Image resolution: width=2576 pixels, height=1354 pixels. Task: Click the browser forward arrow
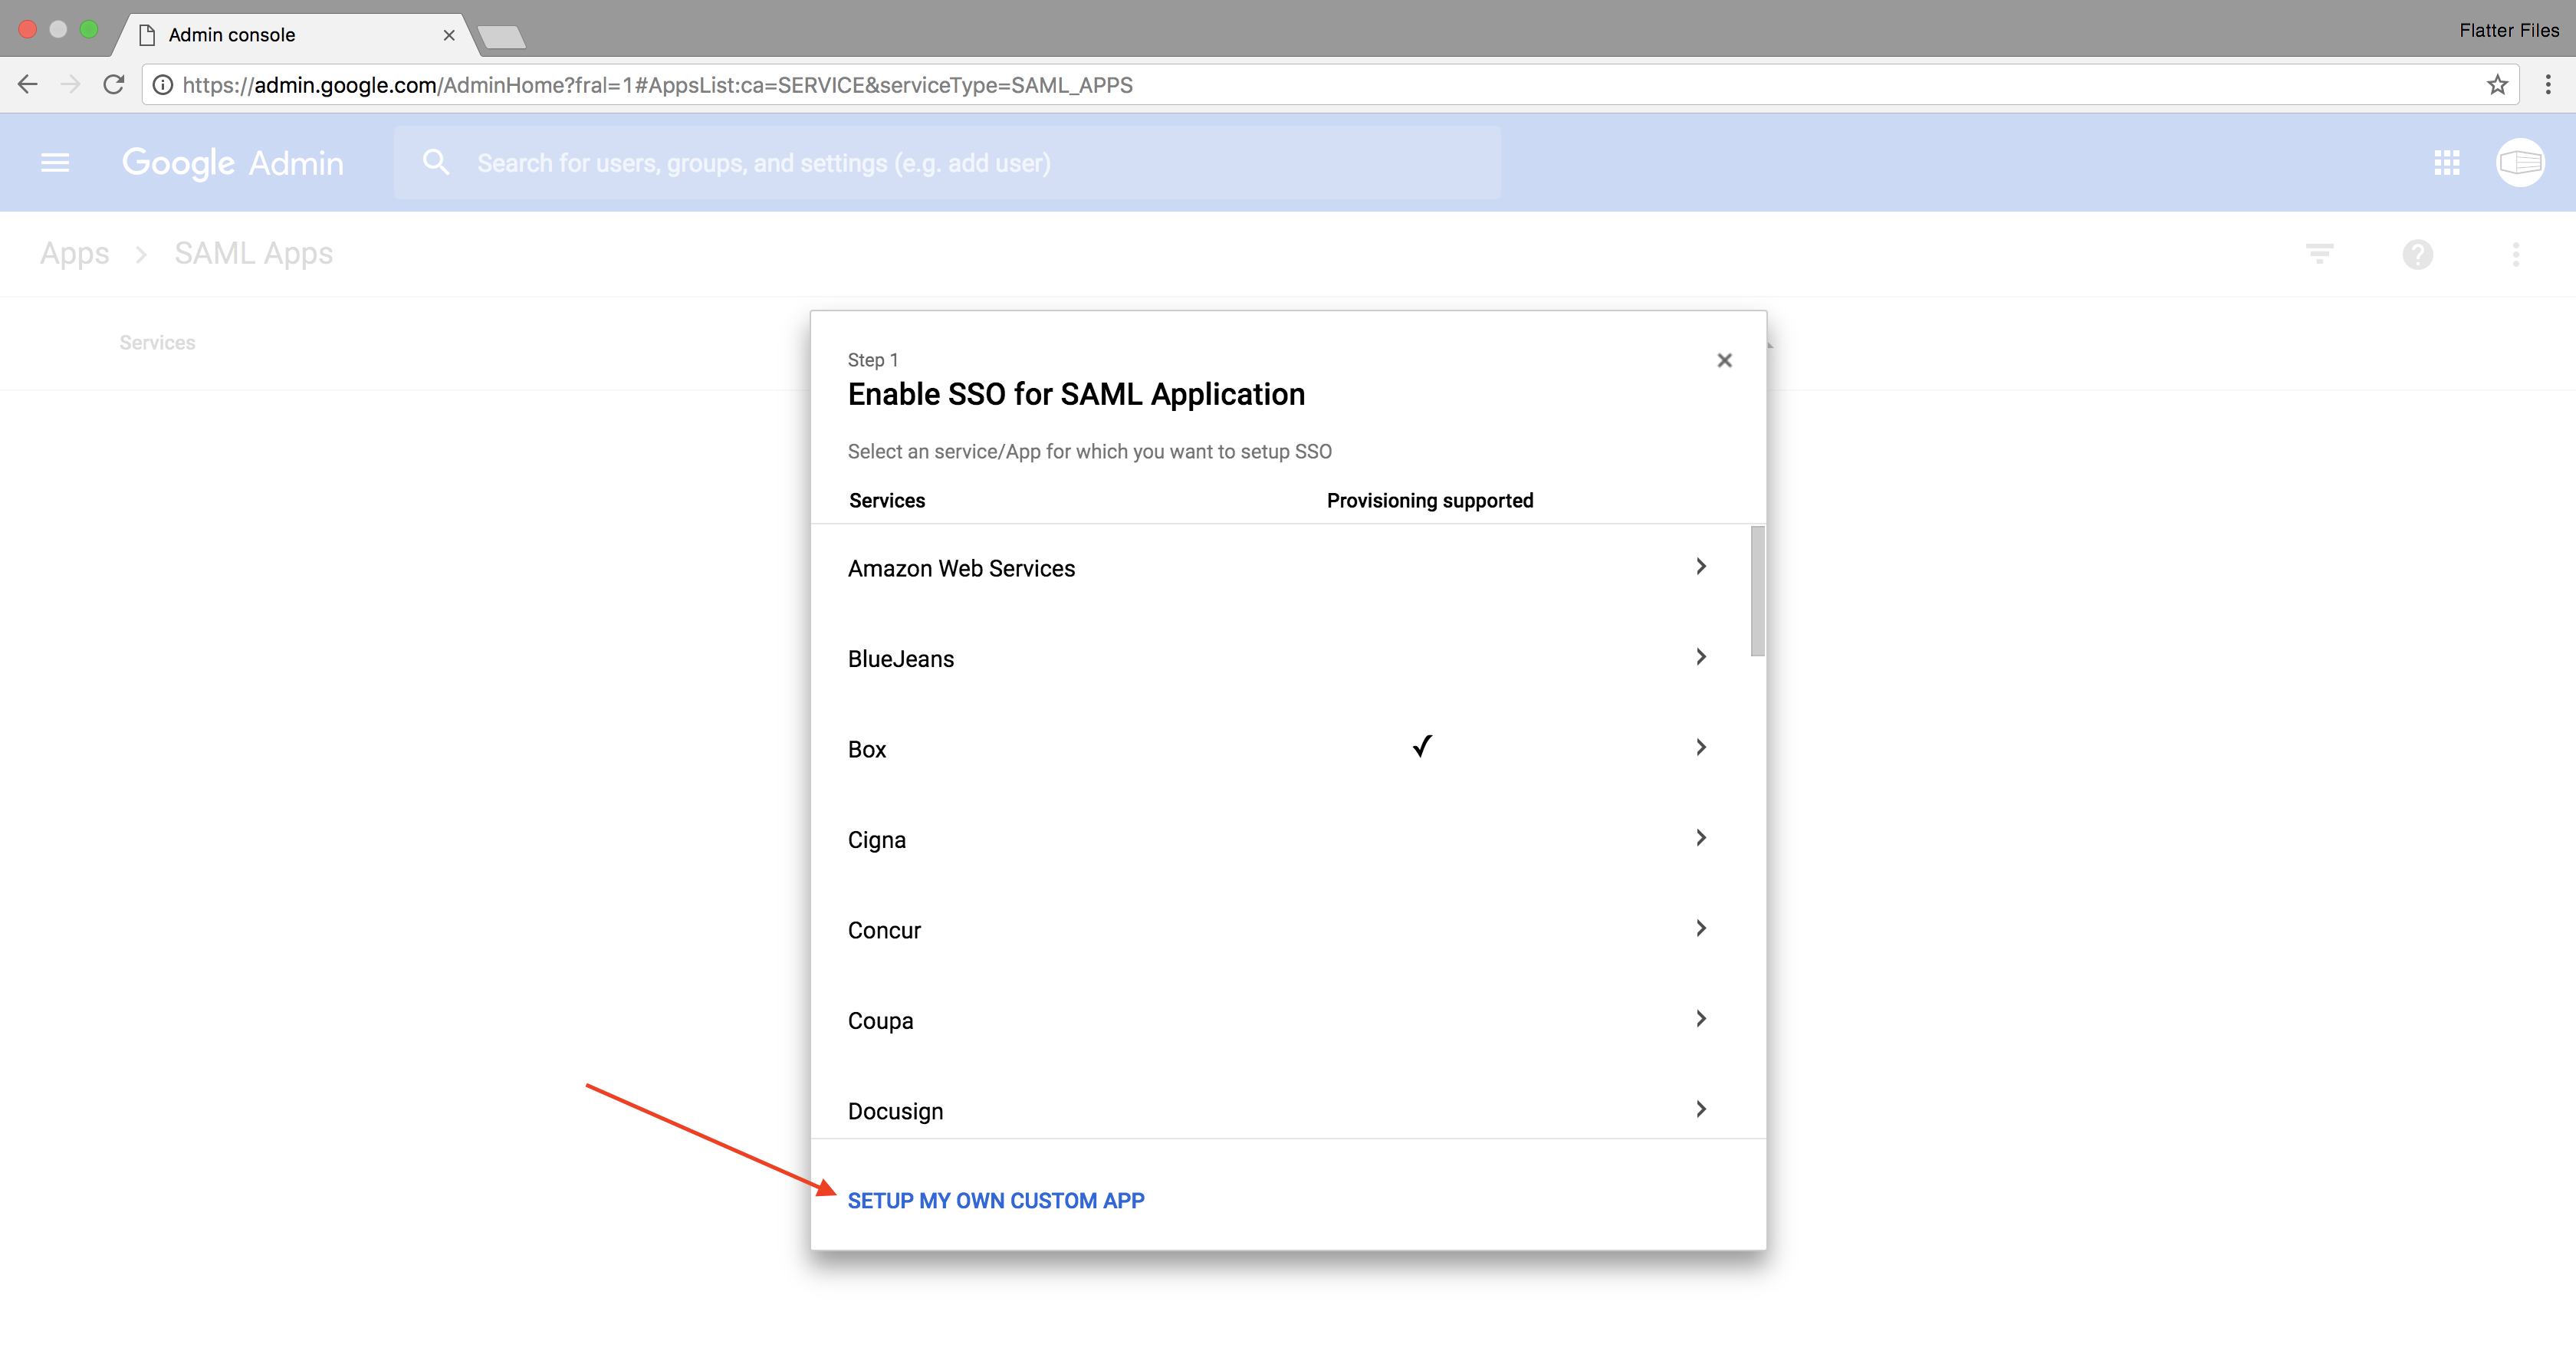pos(70,85)
